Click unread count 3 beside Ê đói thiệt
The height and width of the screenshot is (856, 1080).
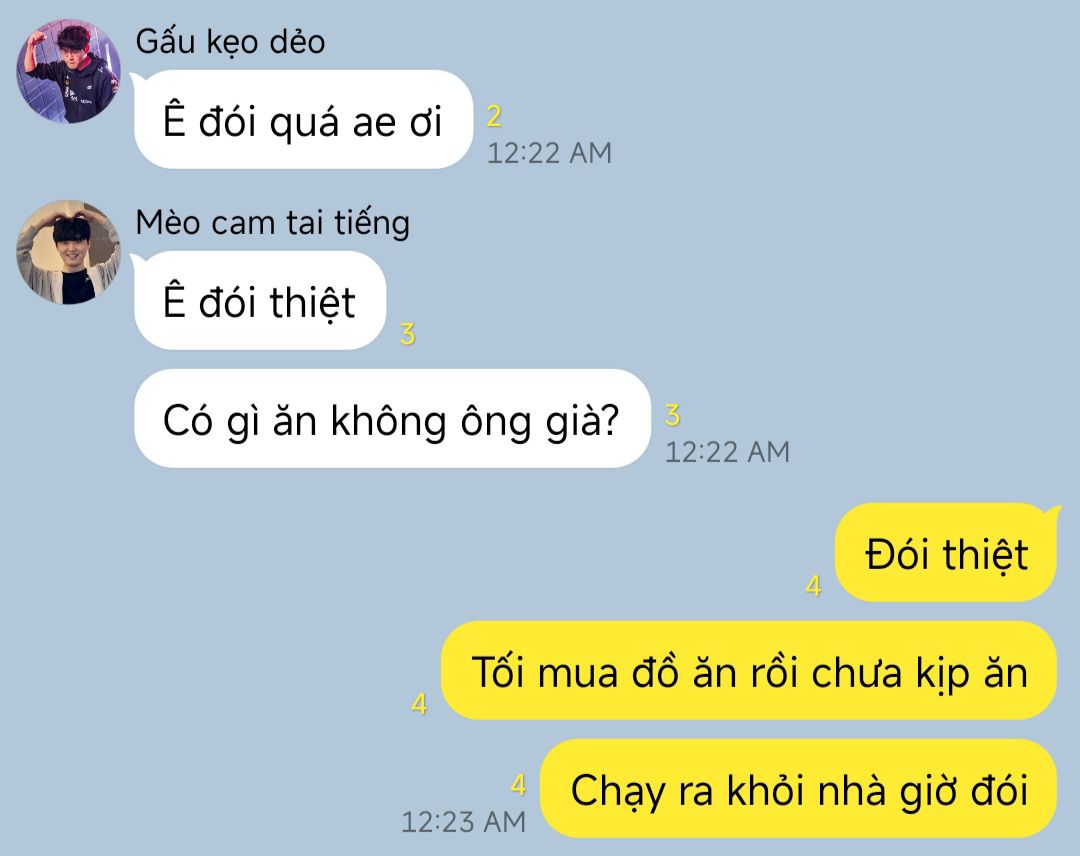pos(408,335)
